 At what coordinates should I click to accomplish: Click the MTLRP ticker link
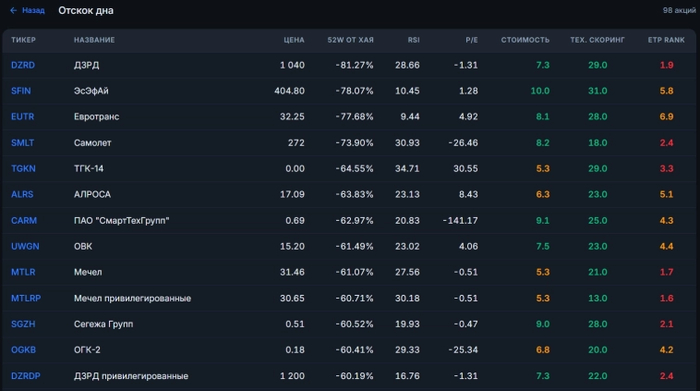(26, 298)
